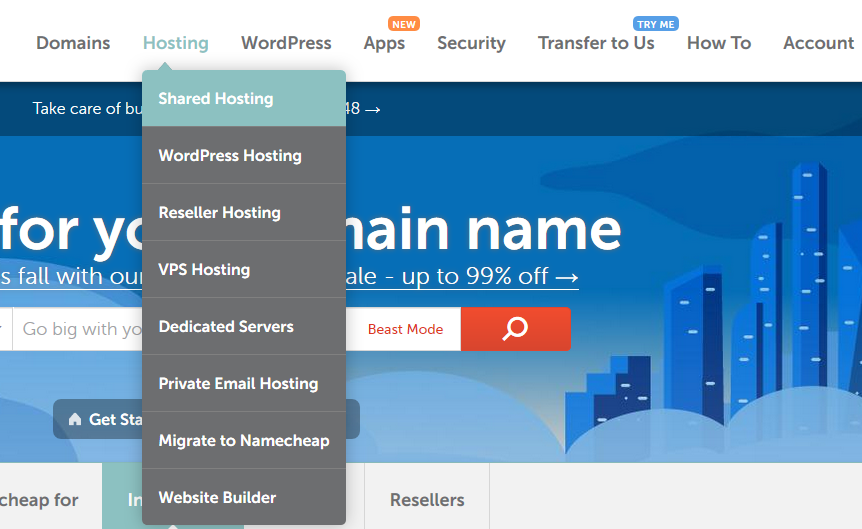Open Website Builder from the menu

pos(244,497)
